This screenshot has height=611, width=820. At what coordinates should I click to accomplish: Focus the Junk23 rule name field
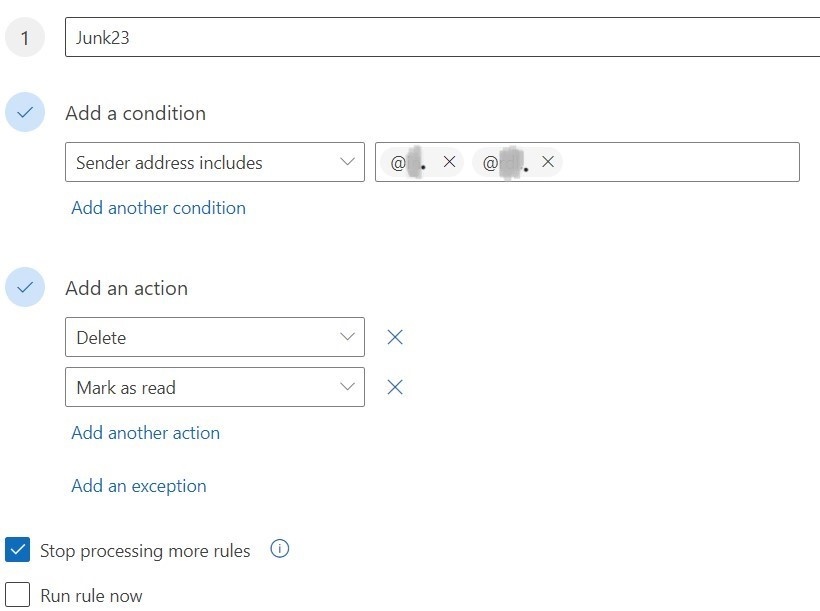point(442,37)
